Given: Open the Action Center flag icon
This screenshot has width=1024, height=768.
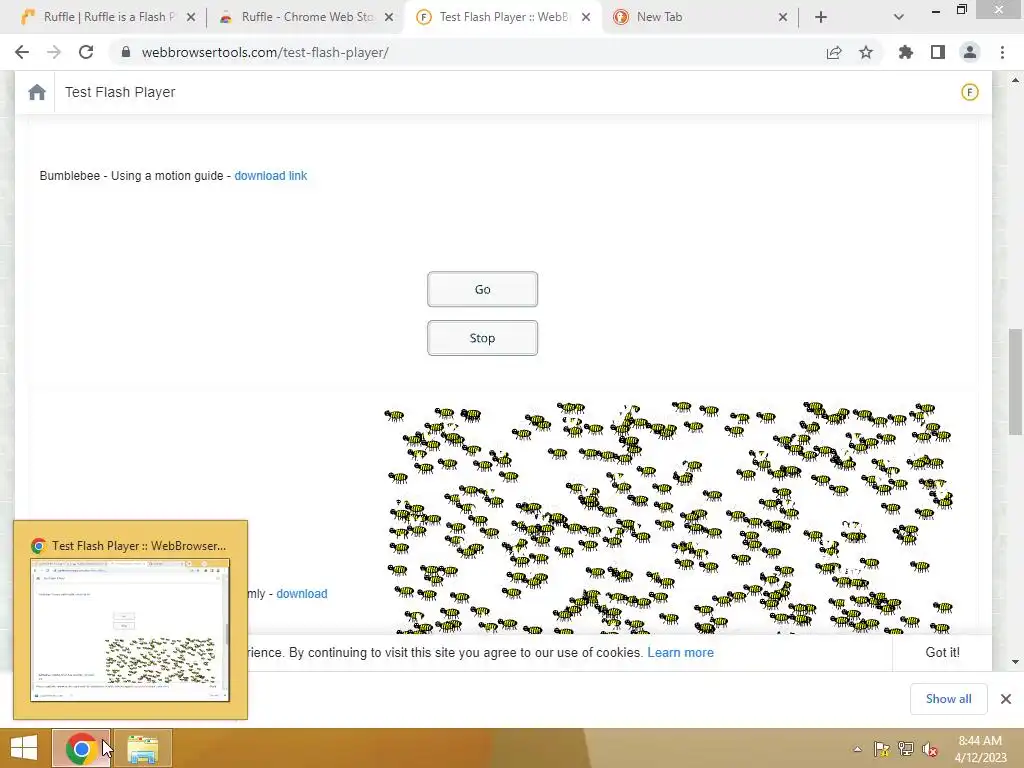Looking at the screenshot, I should point(882,749).
